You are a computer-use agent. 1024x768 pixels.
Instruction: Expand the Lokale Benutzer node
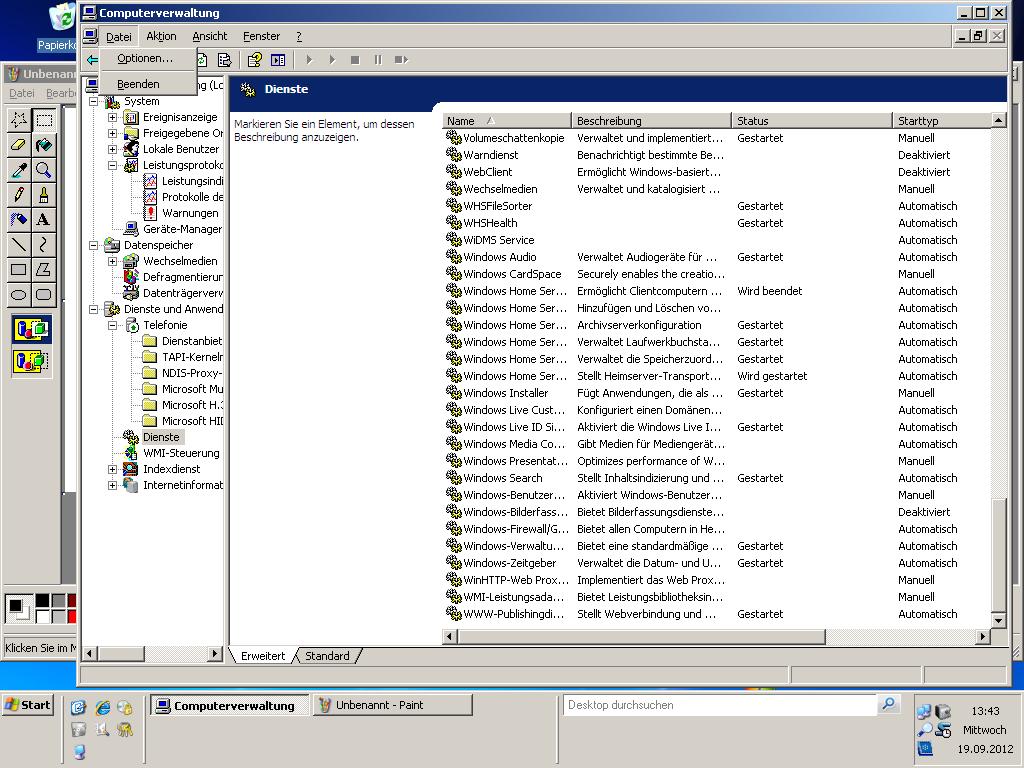click(x=112, y=150)
